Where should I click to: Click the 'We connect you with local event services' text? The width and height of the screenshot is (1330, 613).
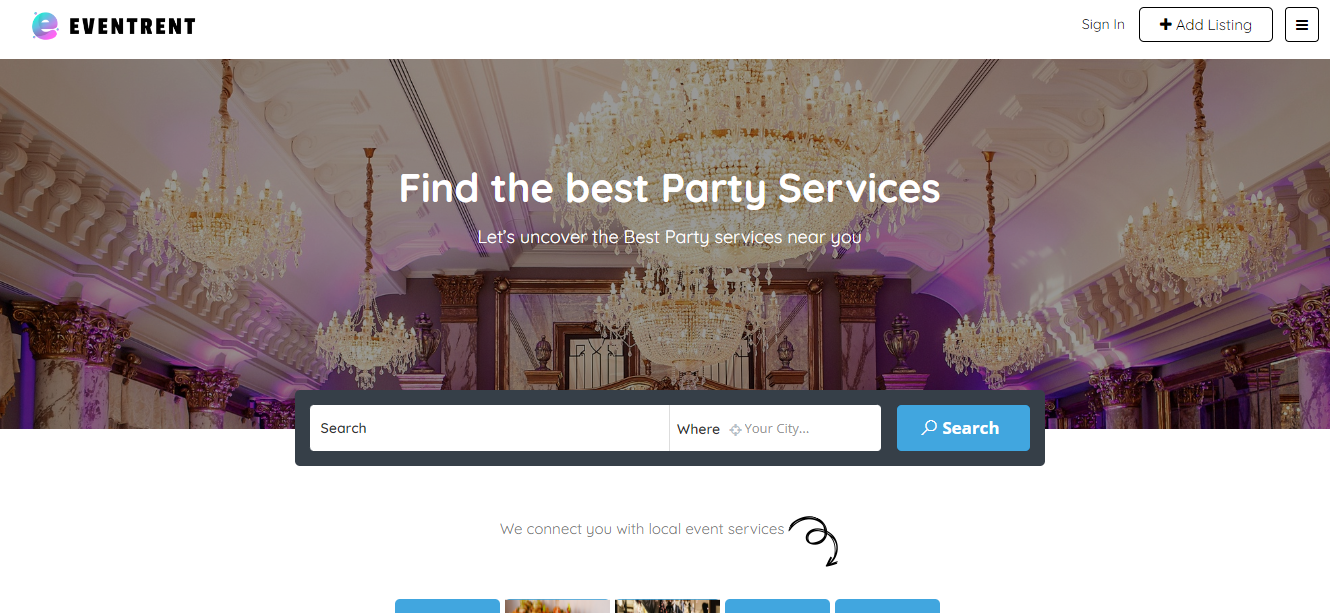point(642,529)
